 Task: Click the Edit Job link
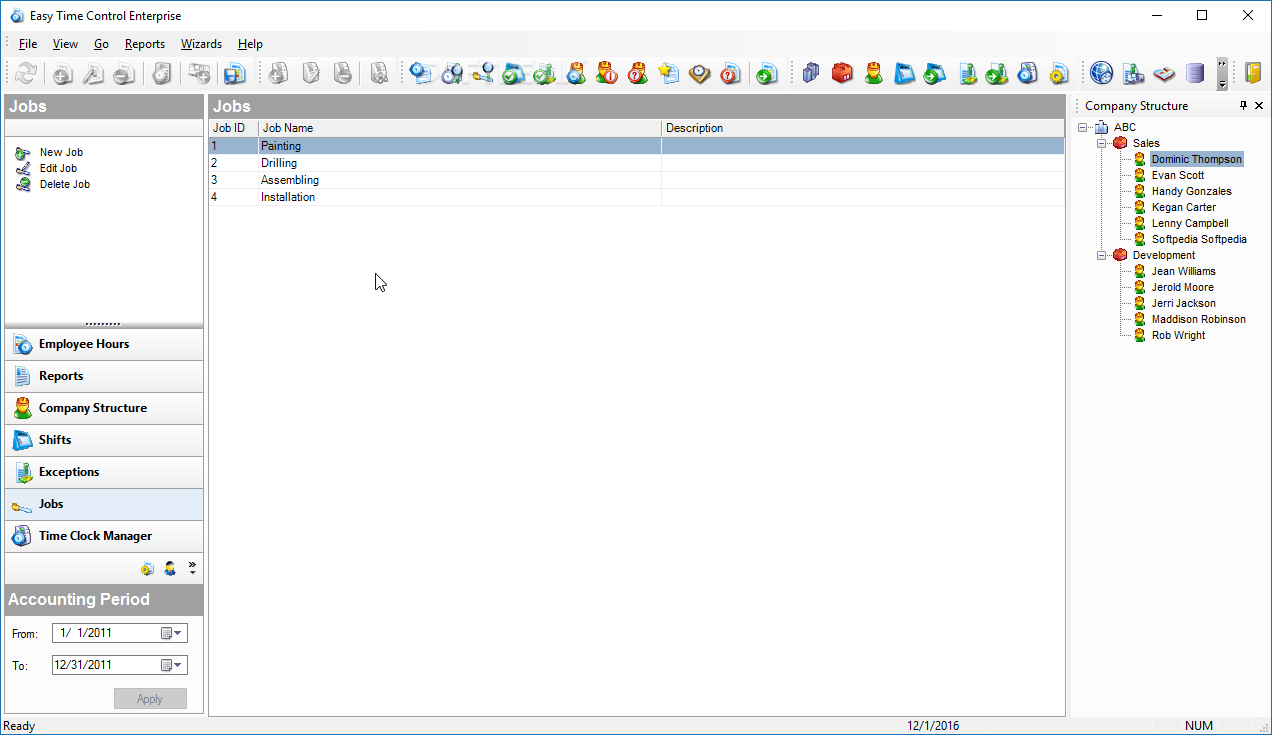tap(58, 168)
